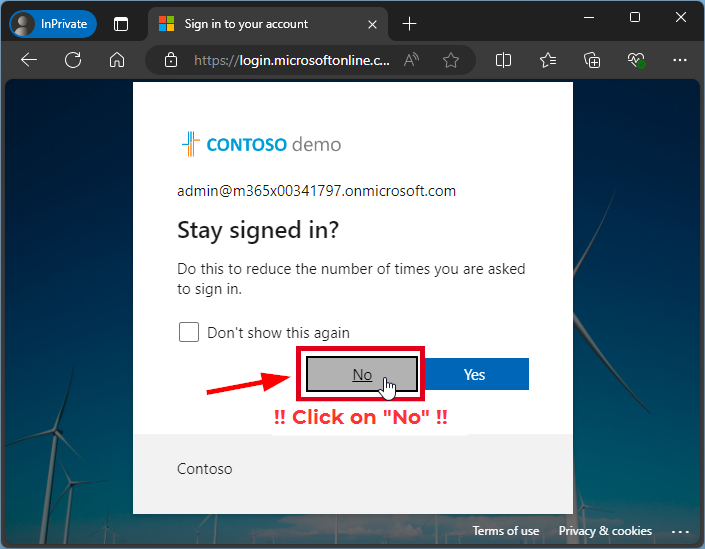
Task: Open the tab actions menu icon
Action: click(120, 24)
